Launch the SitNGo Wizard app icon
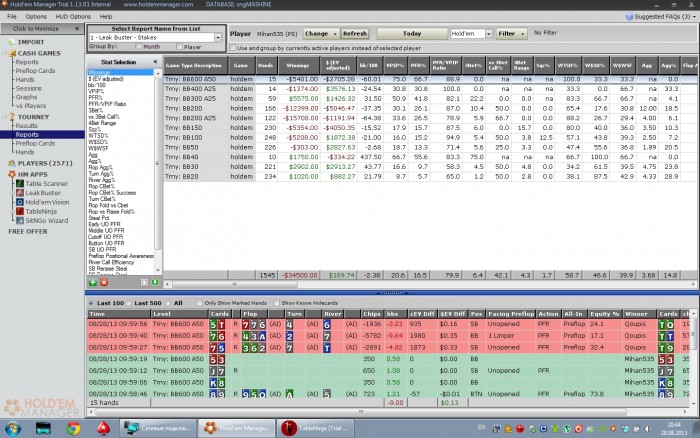Screen dimensions: 700x438 (20, 221)
